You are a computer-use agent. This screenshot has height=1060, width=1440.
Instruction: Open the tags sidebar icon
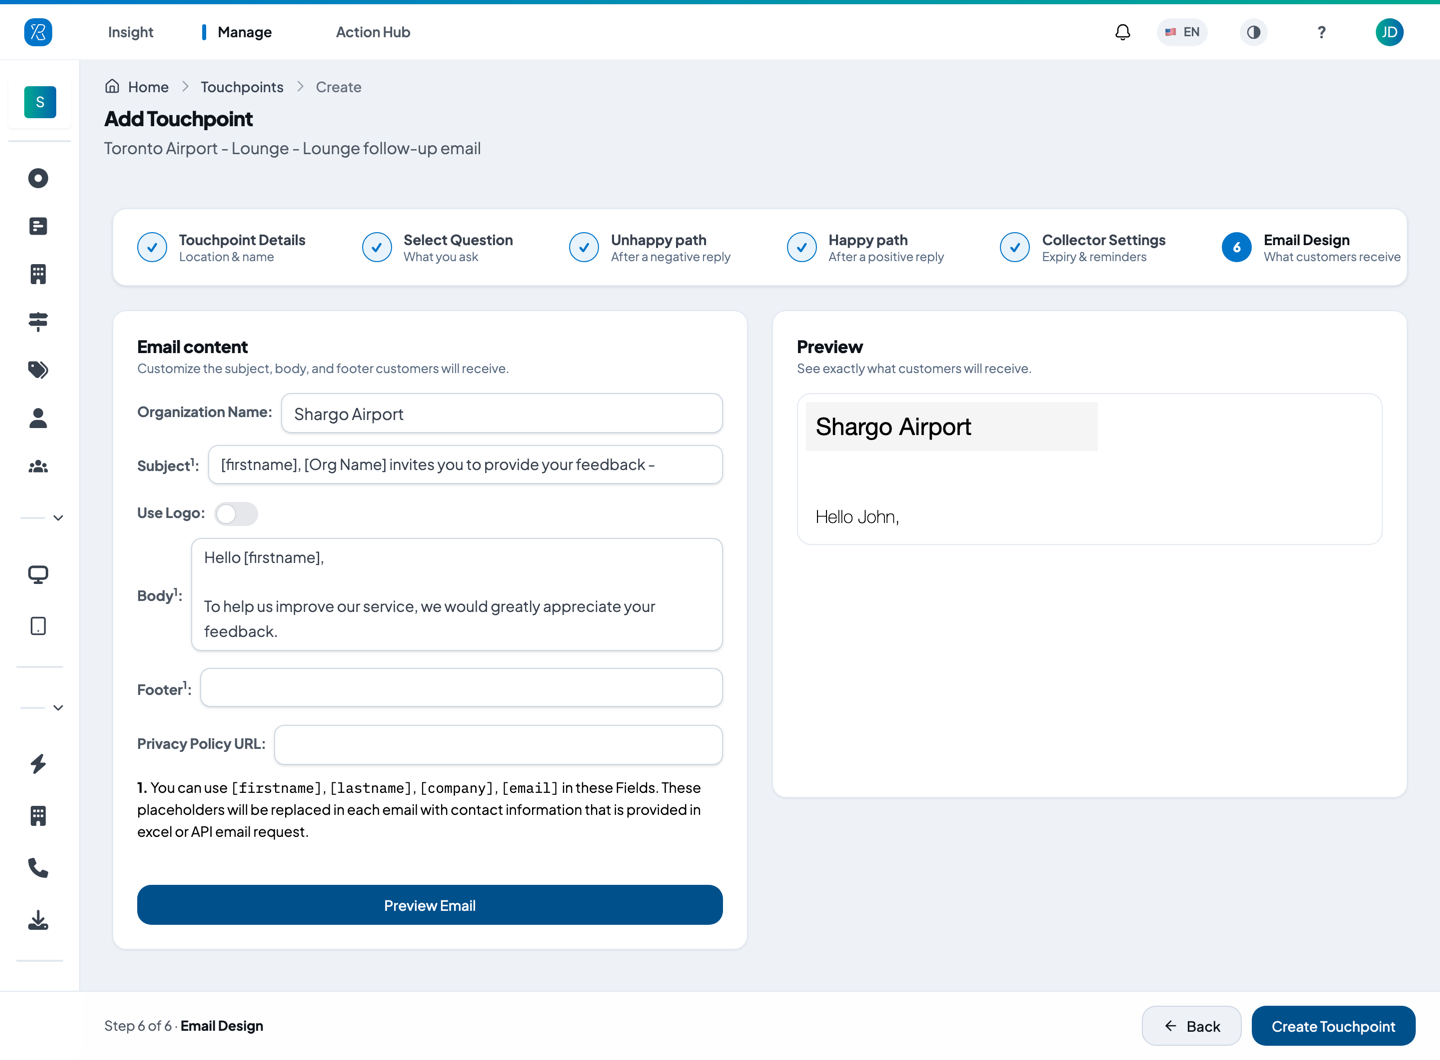pos(38,370)
